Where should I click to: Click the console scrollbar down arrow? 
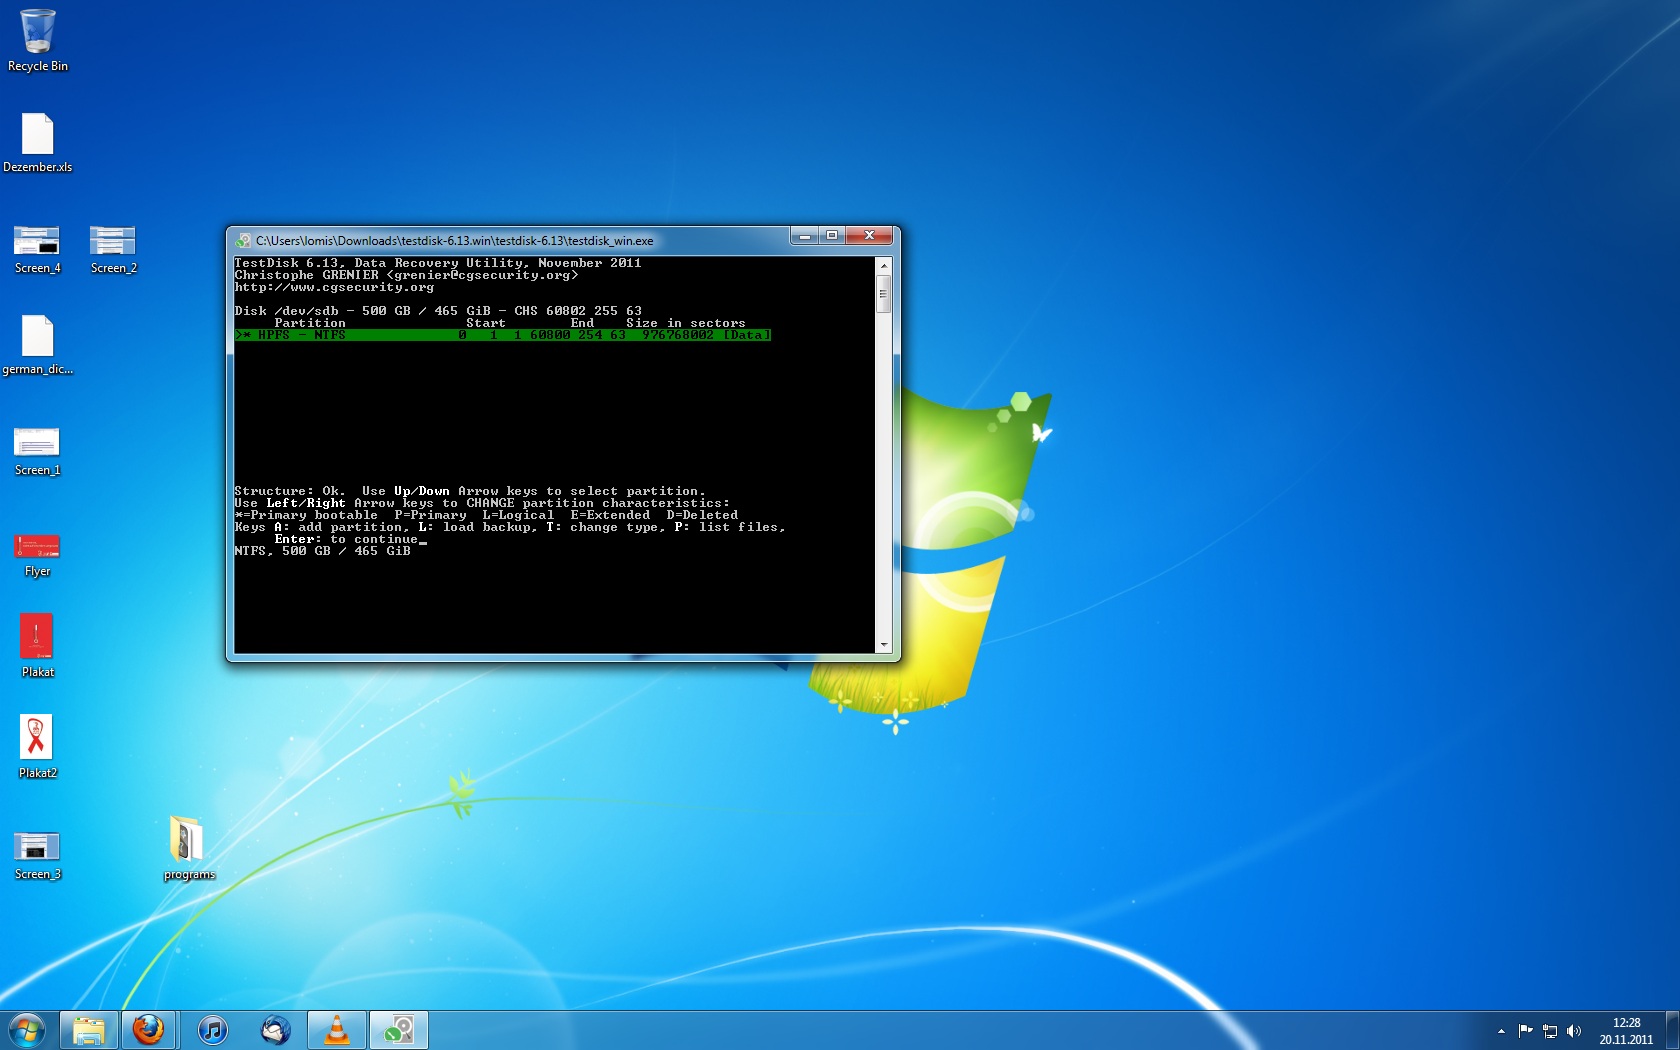click(x=883, y=645)
